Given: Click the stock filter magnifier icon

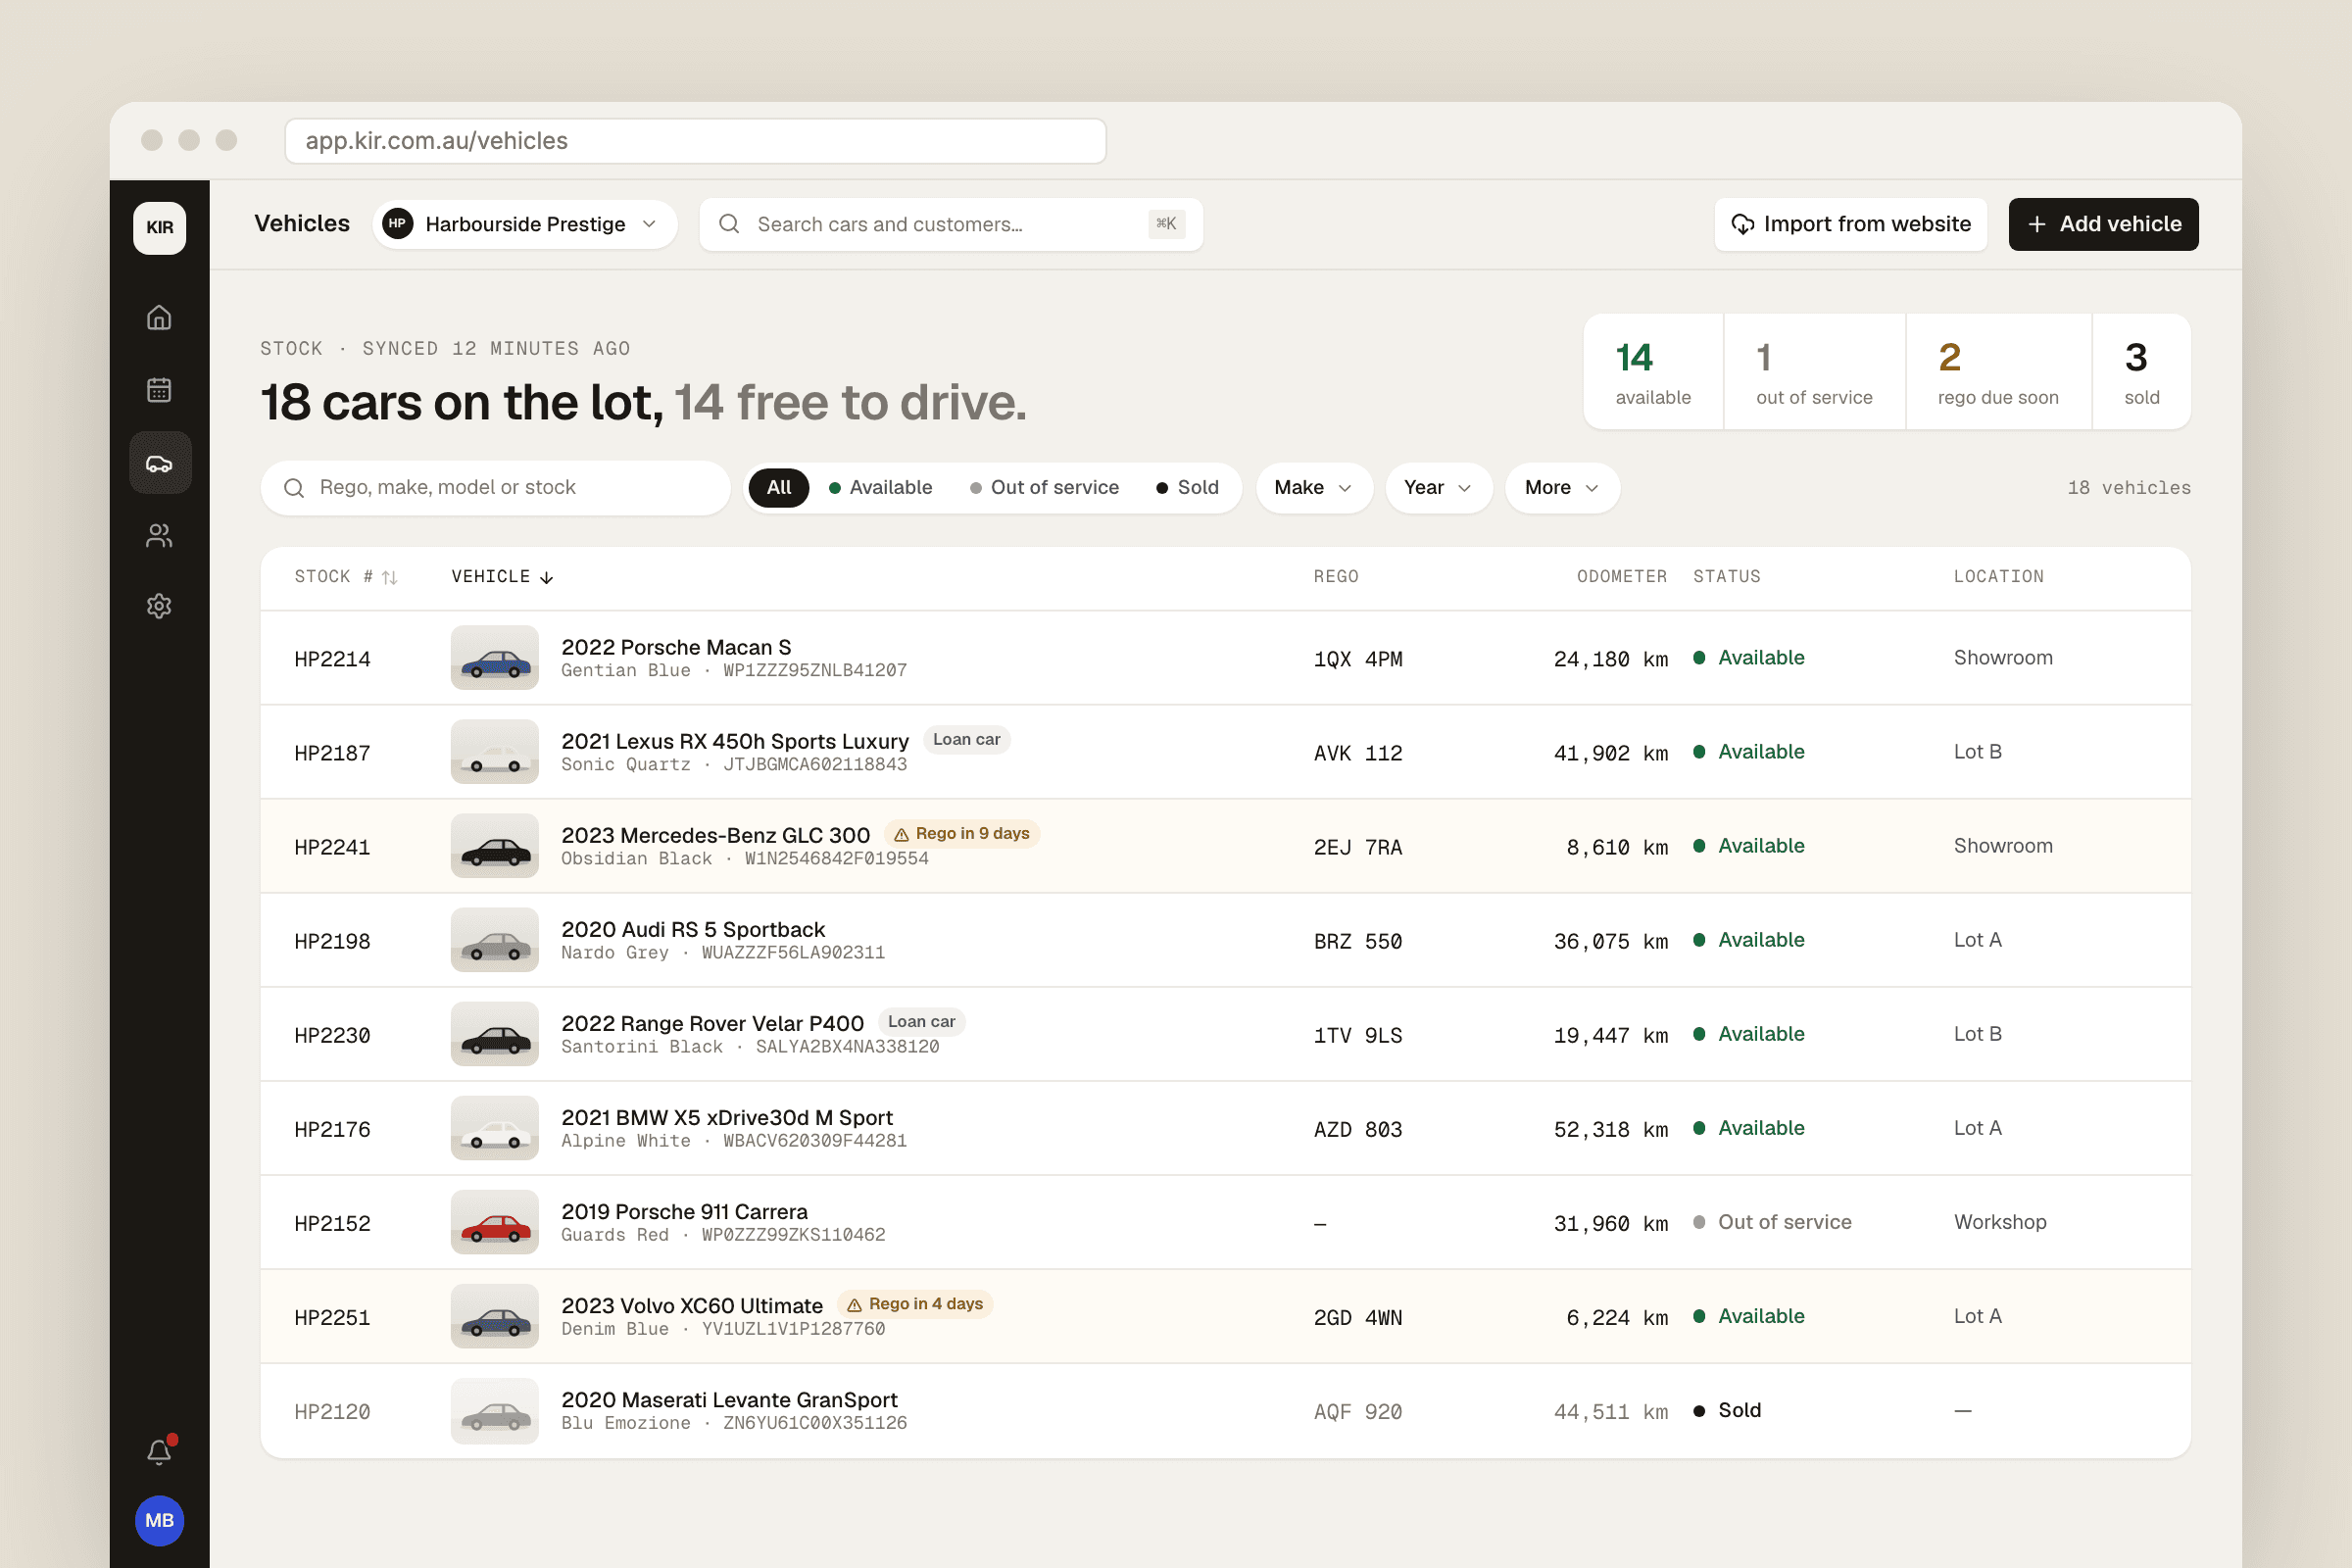Looking at the screenshot, I should tap(294, 488).
